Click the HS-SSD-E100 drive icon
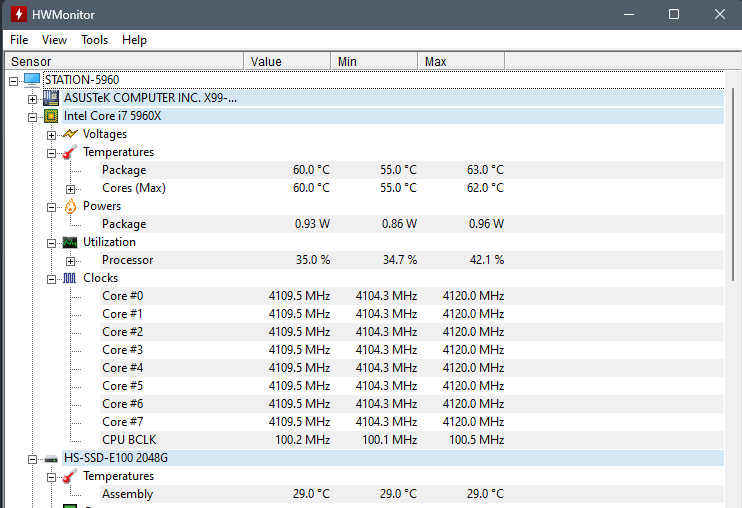 pos(51,458)
